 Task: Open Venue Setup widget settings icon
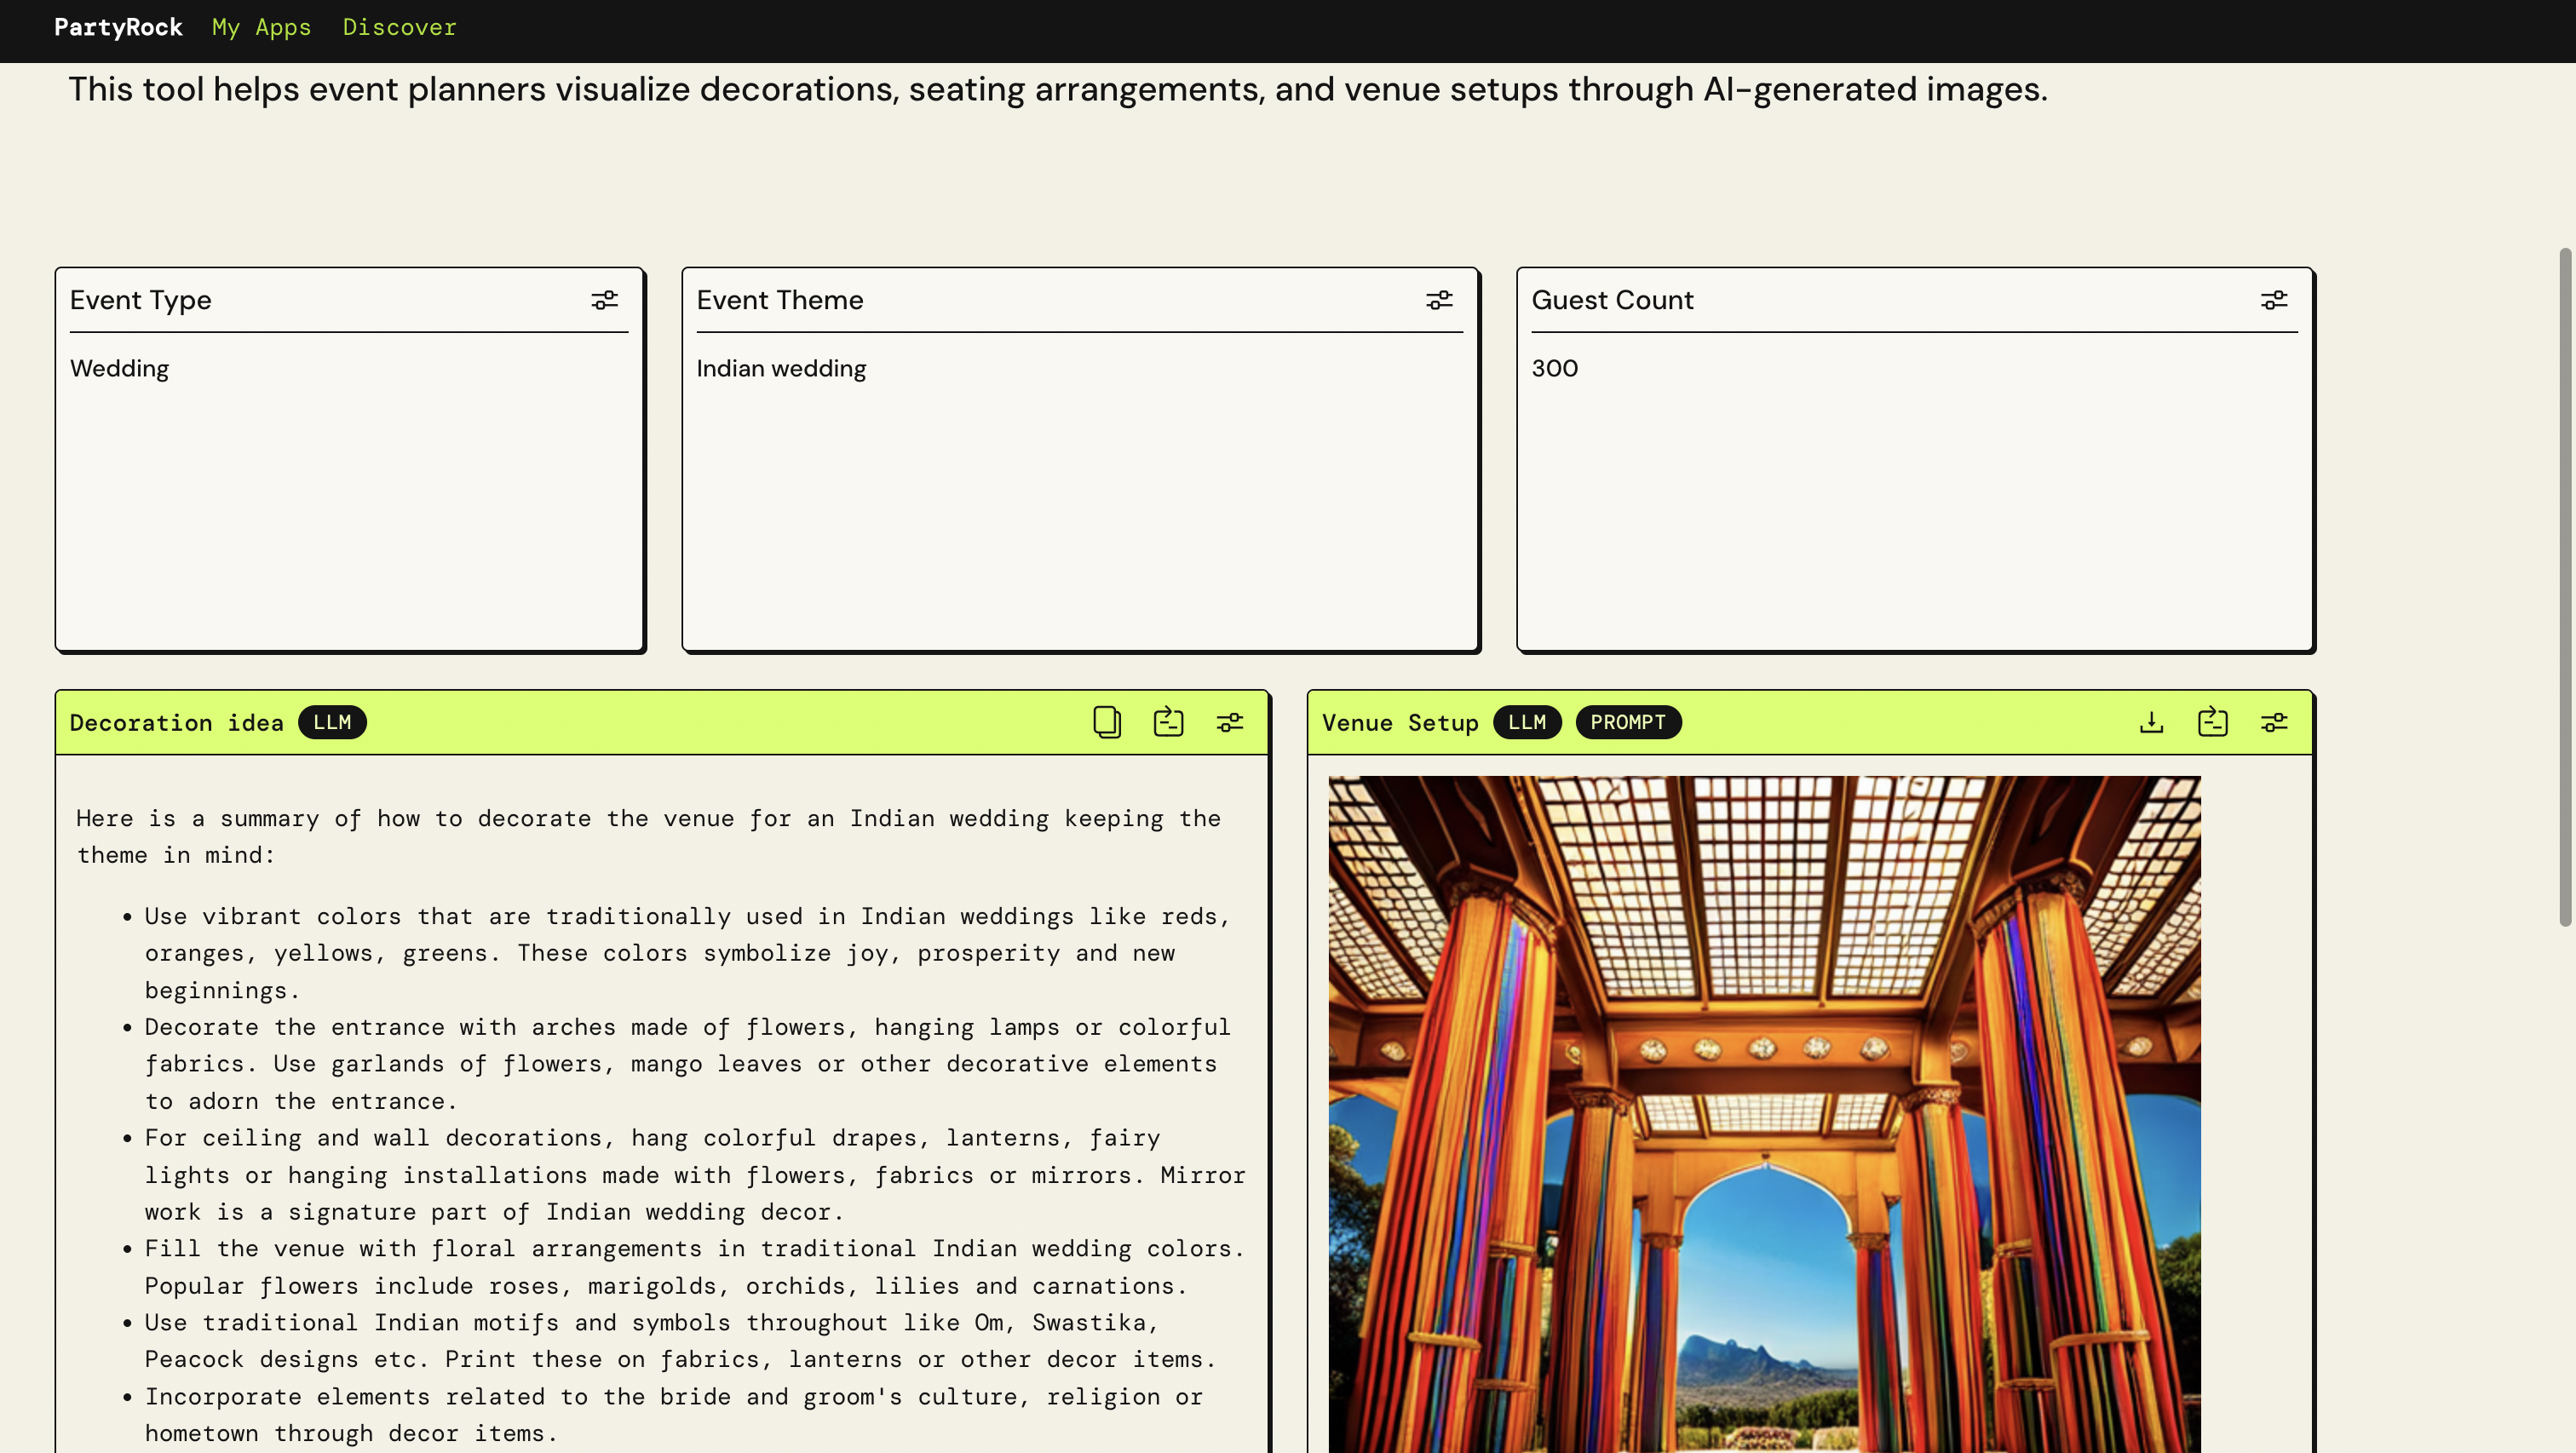pos(2274,722)
